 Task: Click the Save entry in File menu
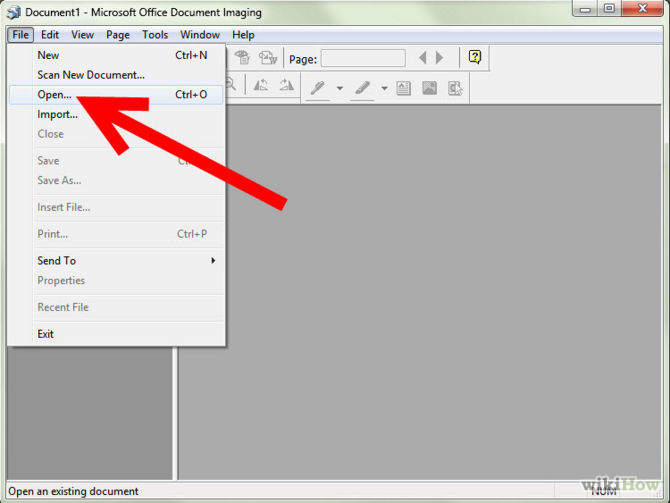coord(116,161)
